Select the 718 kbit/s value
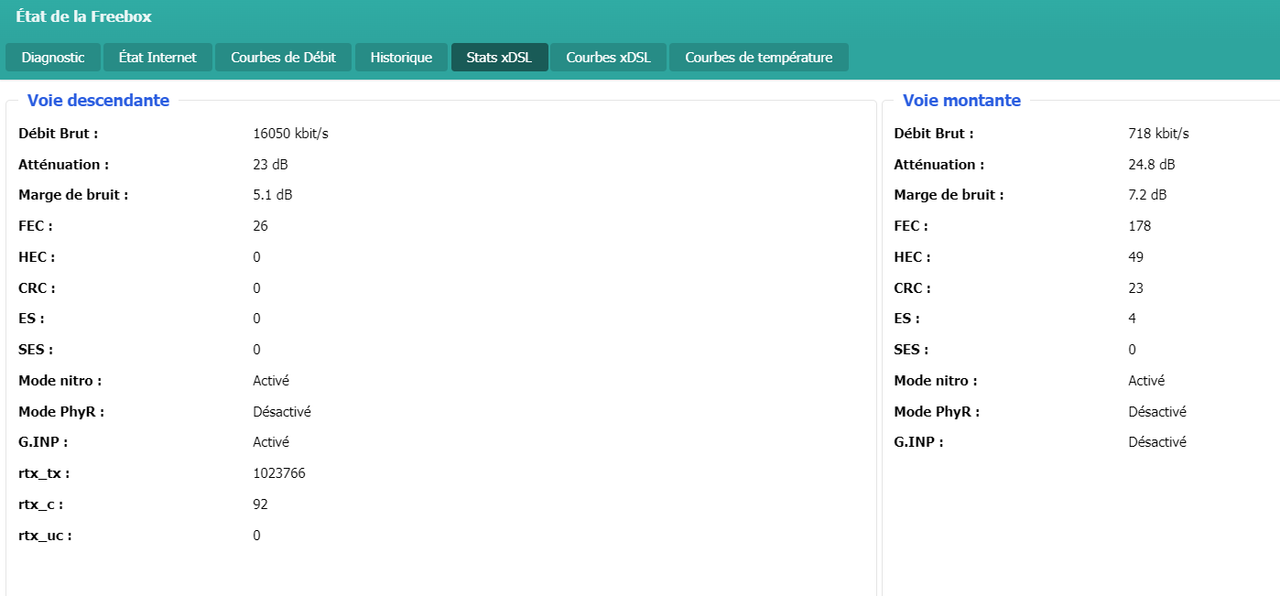1280x596 pixels. coord(1159,133)
